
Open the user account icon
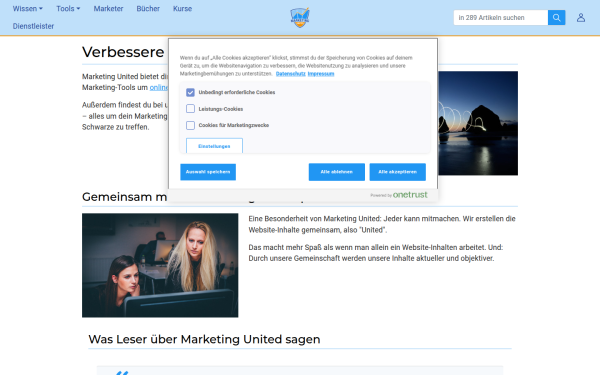point(580,18)
